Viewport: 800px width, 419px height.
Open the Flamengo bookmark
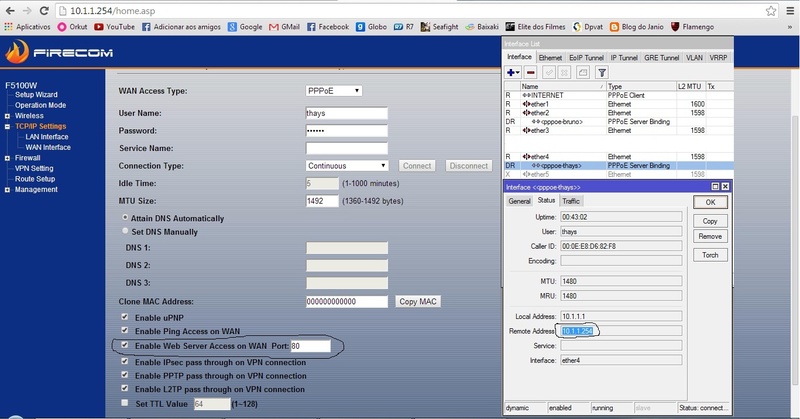(692, 27)
